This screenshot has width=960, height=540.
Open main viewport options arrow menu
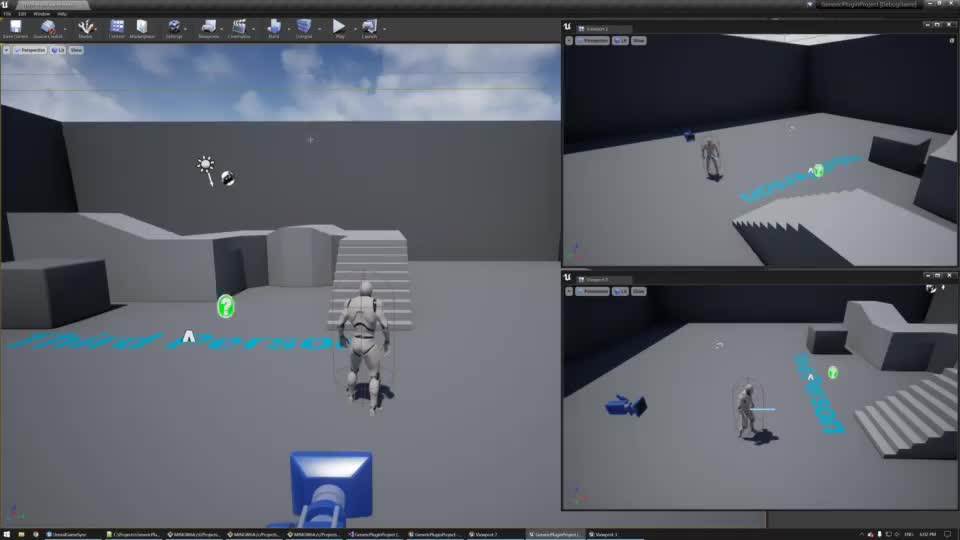tap(6, 50)
